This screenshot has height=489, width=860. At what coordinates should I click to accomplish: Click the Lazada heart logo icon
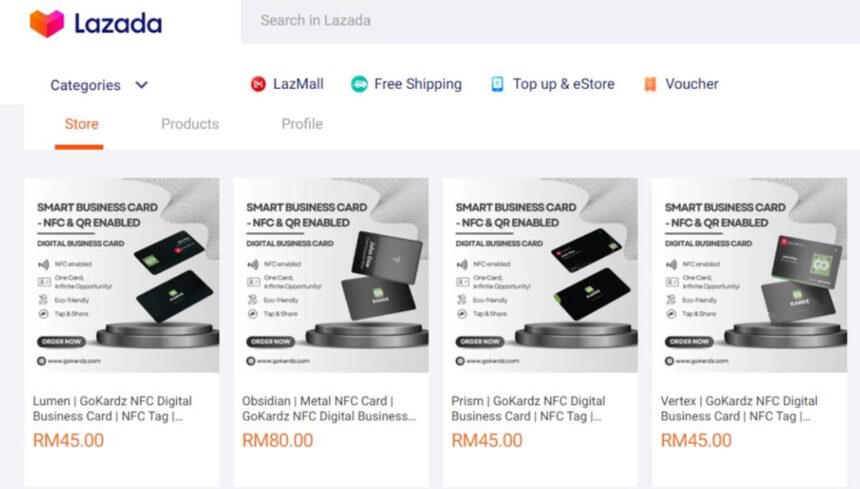pyautogui.click(x=46, y=23)
